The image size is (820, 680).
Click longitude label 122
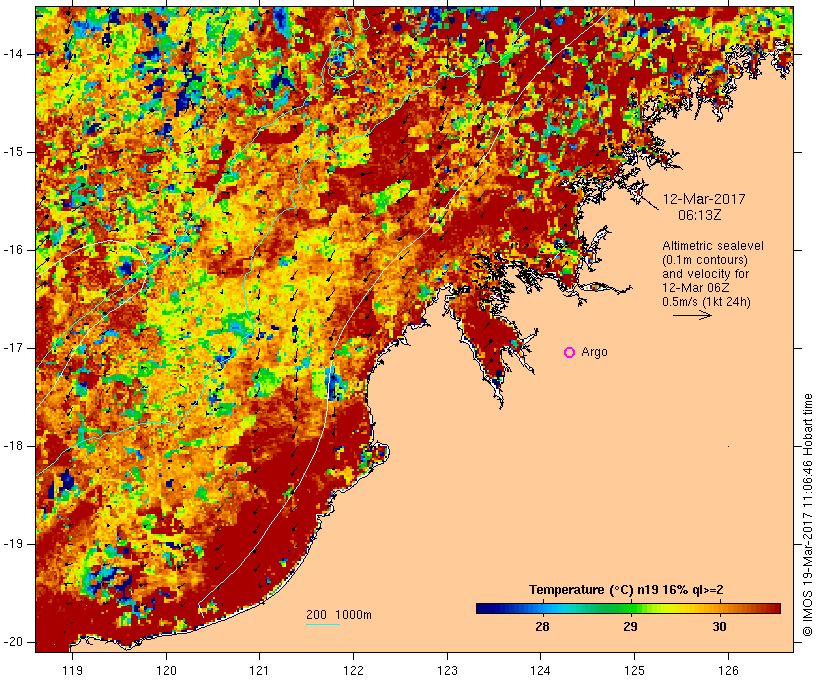pyautogui.click(x=353, y=671)
